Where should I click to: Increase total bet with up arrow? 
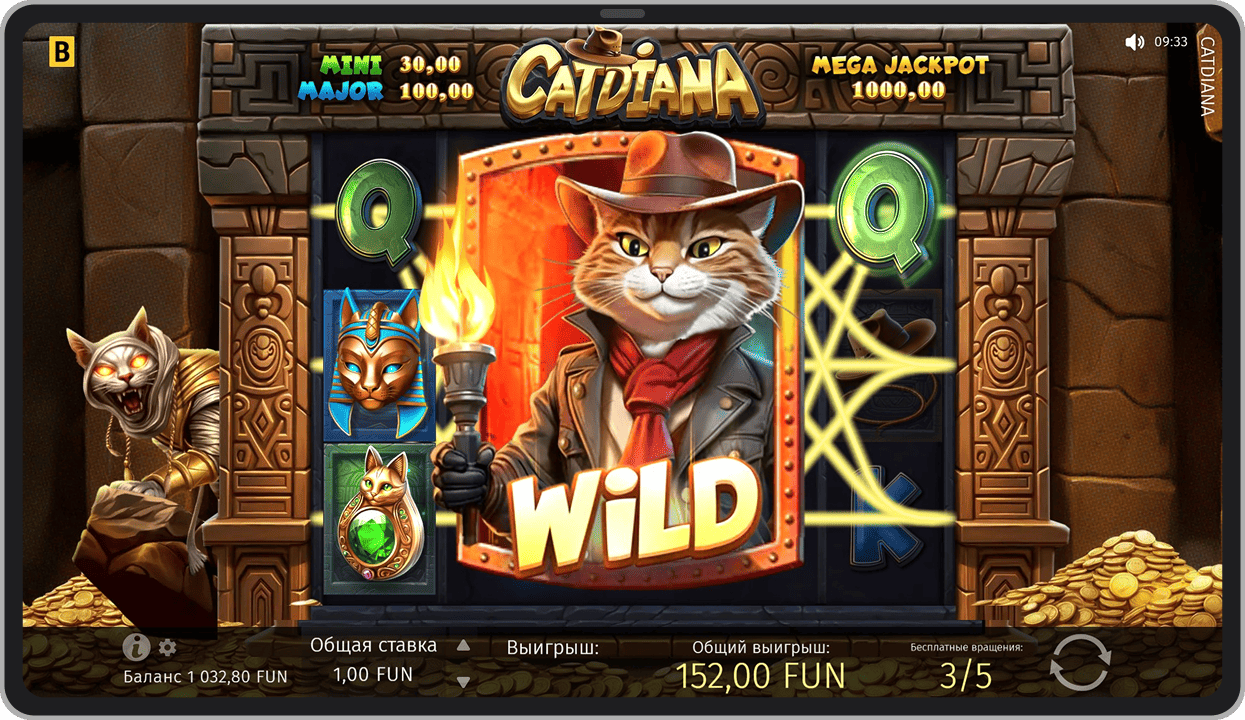click(x=463, y=646)
